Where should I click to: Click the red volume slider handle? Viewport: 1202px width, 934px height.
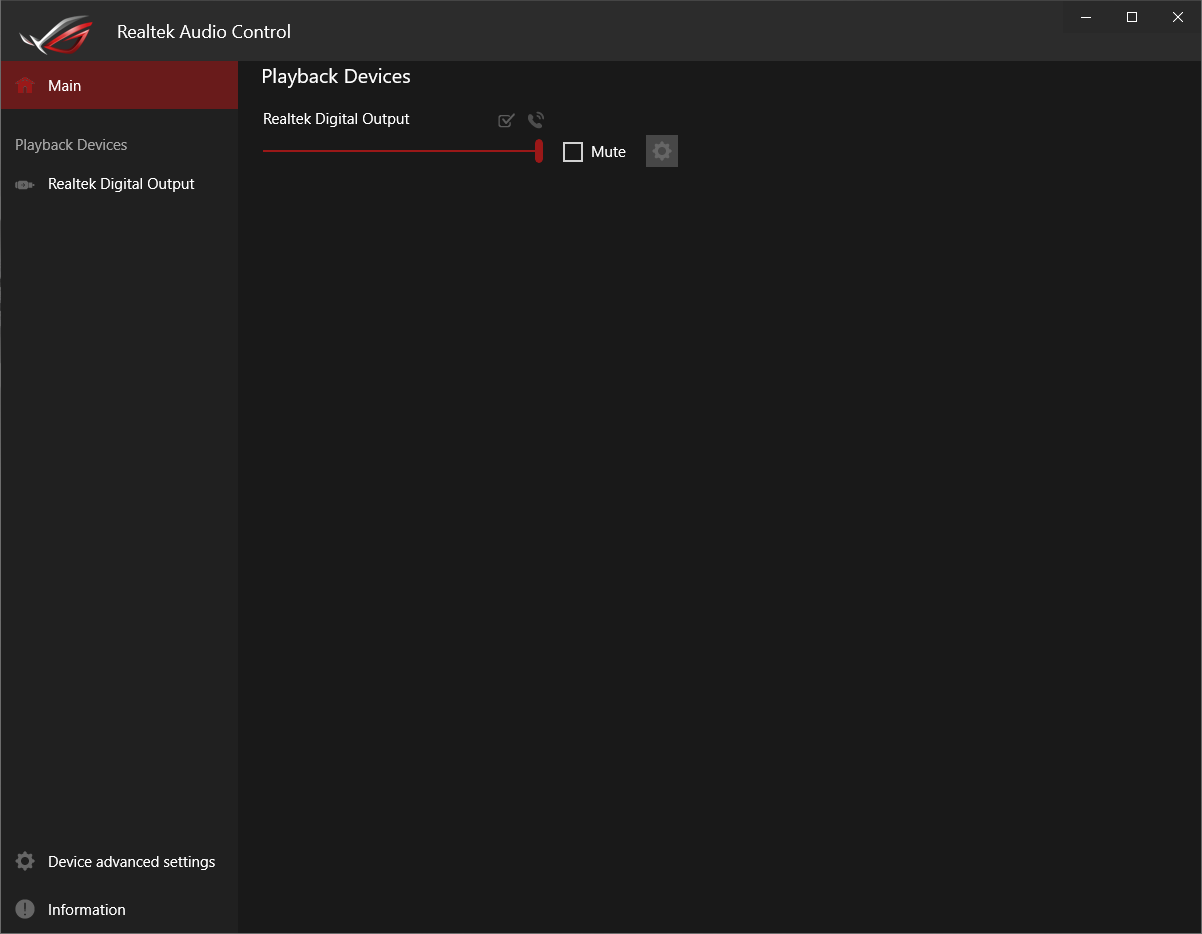(539, 151)
